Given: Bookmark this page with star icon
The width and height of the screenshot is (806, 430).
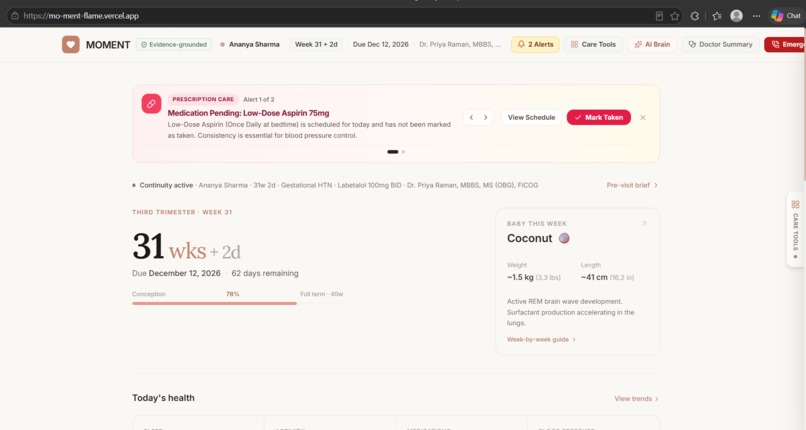Looking at the screenshot, I should (x=675, y=16).
